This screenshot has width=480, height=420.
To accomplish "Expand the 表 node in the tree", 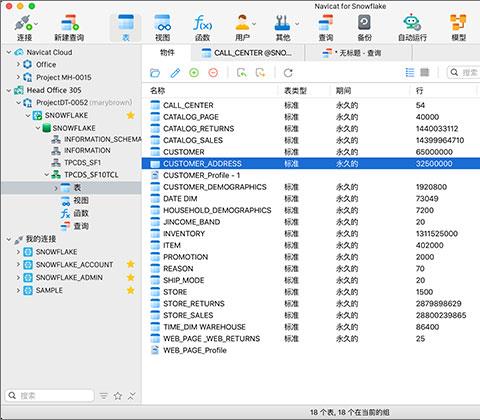I will (56, 188).
